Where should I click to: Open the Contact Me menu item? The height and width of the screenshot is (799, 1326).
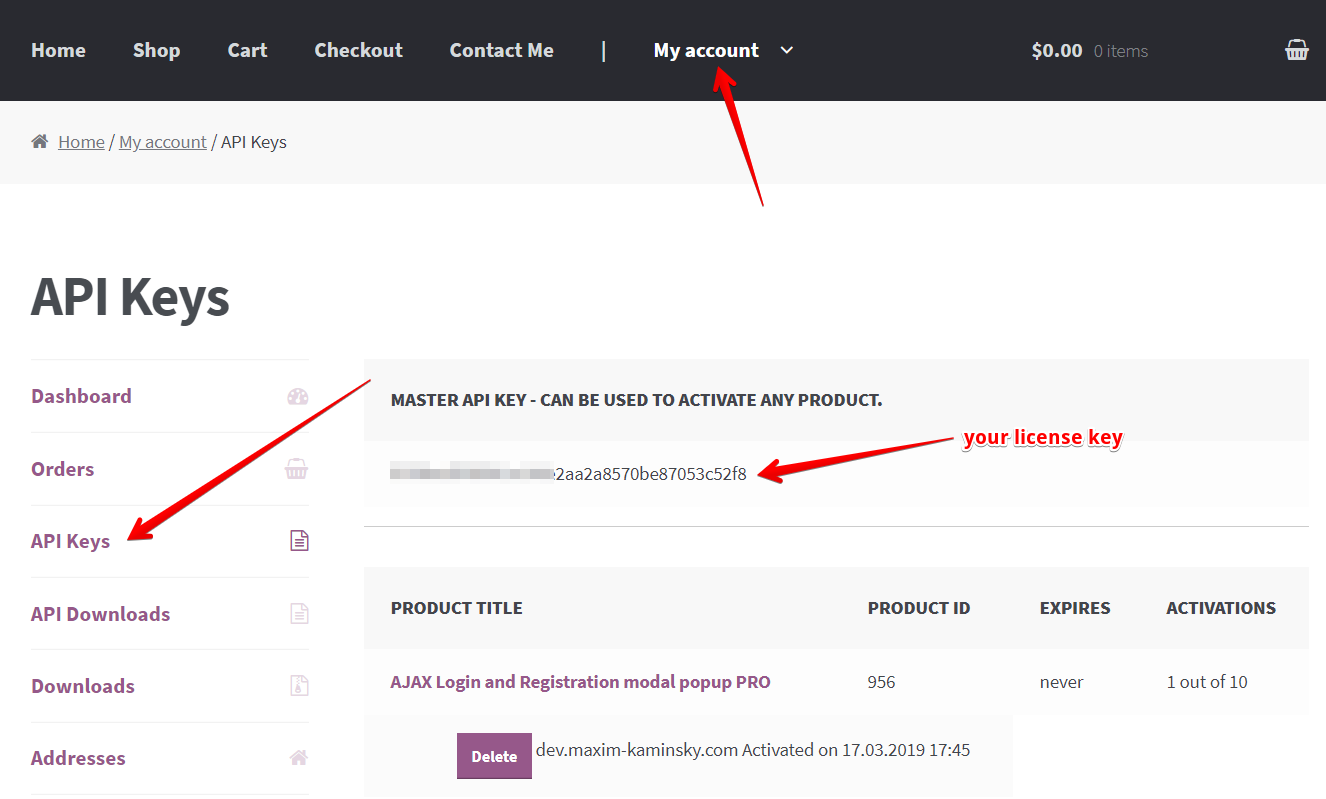pyautogui.click(x=501, y=50)
